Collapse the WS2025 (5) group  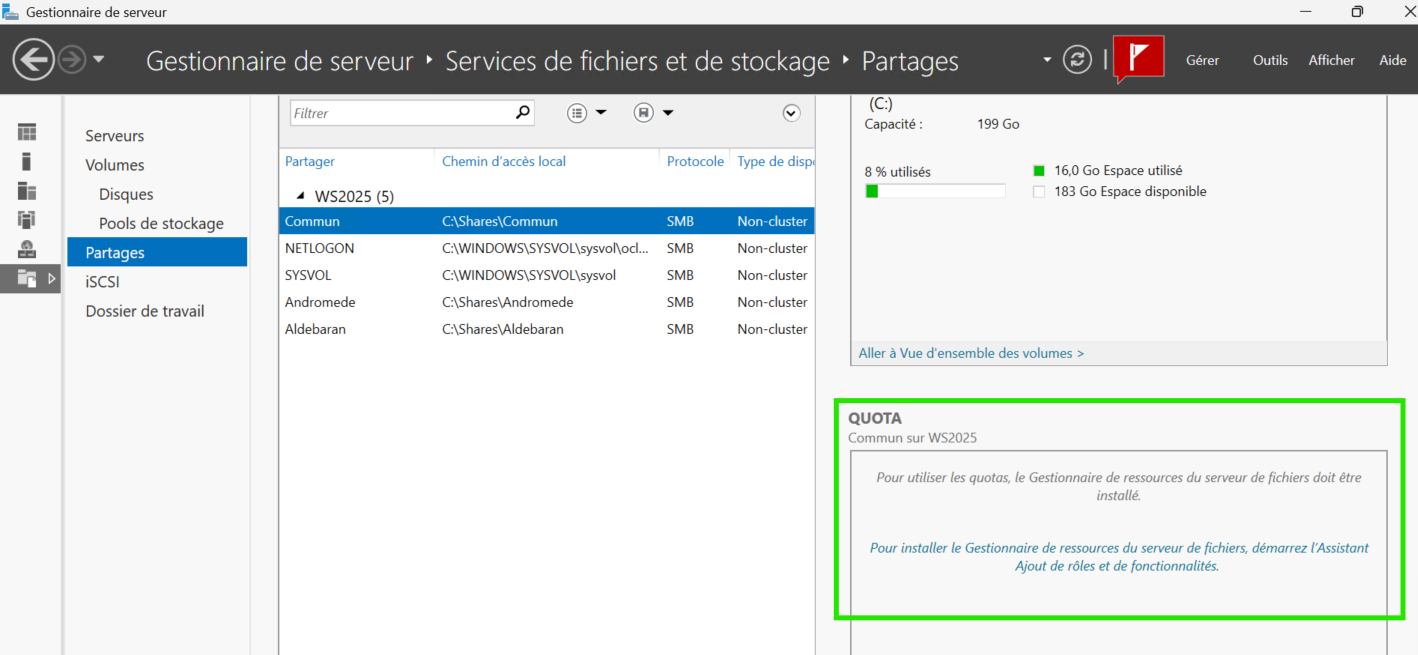point(301,196)
